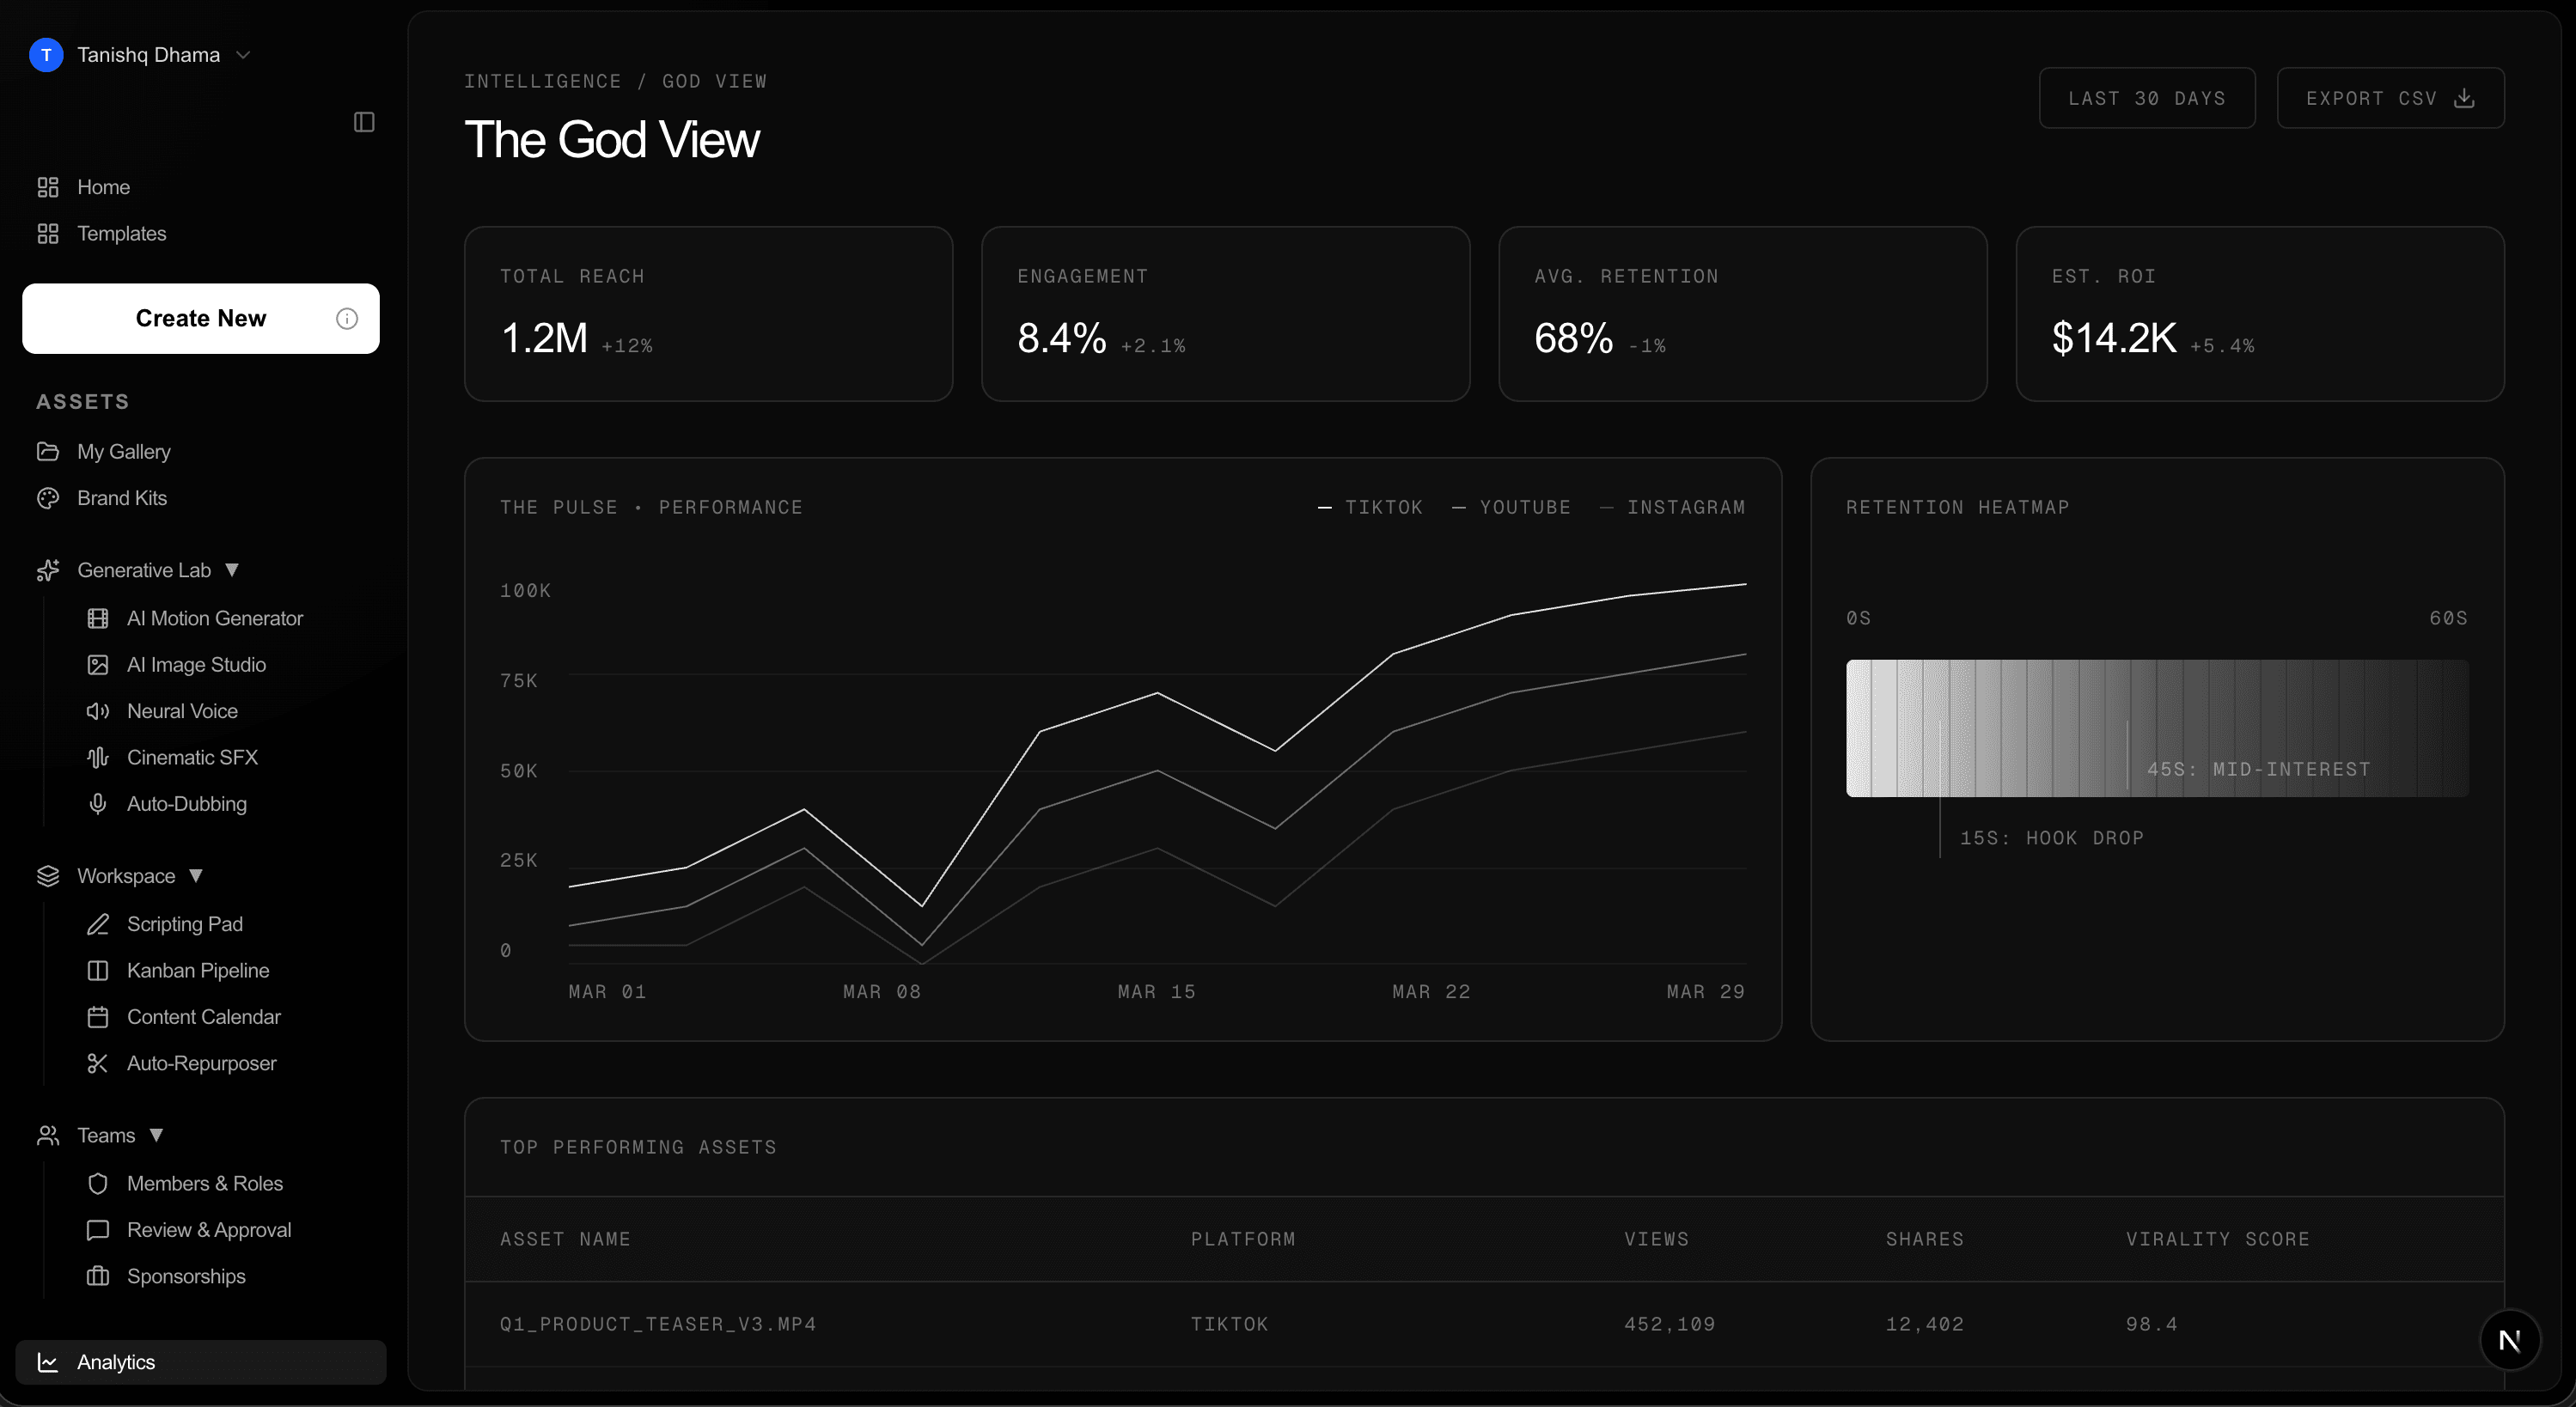The height and width of the screenshot is (1407, 2576).
Task: Click the blue T user avatar
Action: [x=46, y=55]
